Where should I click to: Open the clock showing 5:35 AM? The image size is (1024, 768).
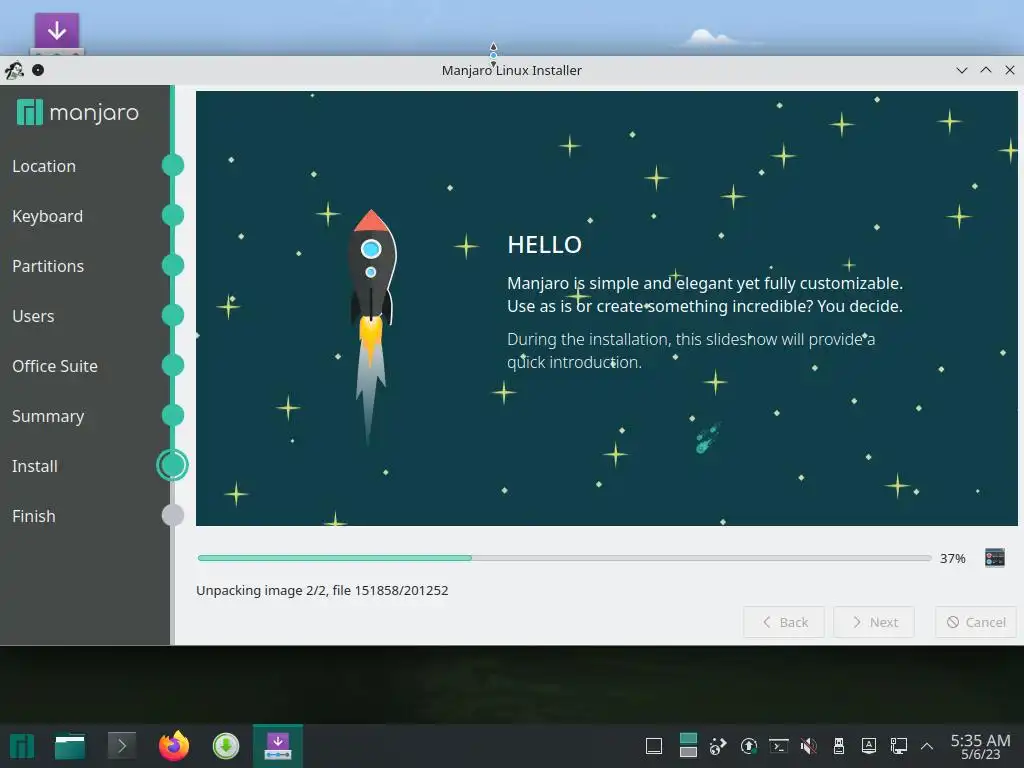(980, 746)
